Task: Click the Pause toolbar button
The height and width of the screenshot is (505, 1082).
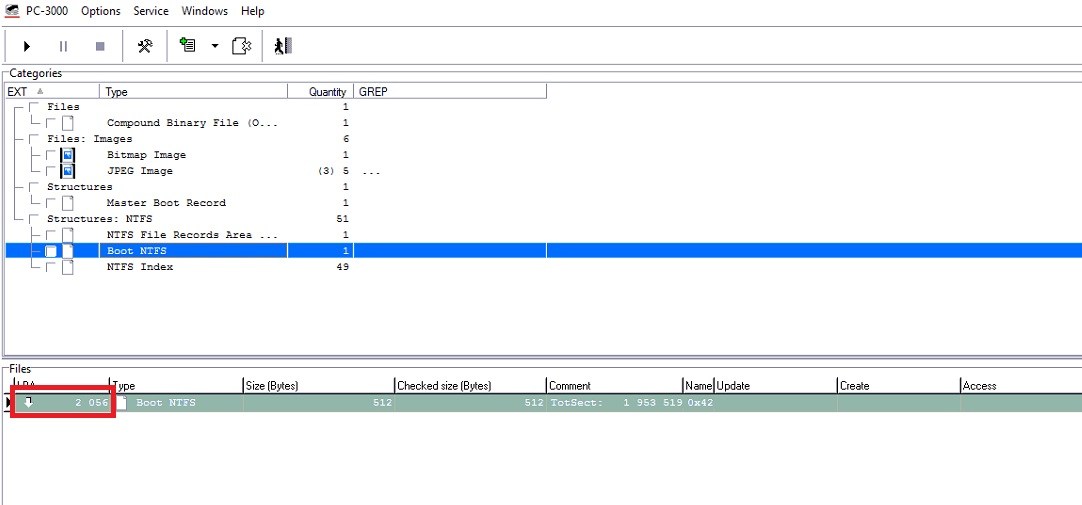Action: pyautogui.click(x=63, y=46)
